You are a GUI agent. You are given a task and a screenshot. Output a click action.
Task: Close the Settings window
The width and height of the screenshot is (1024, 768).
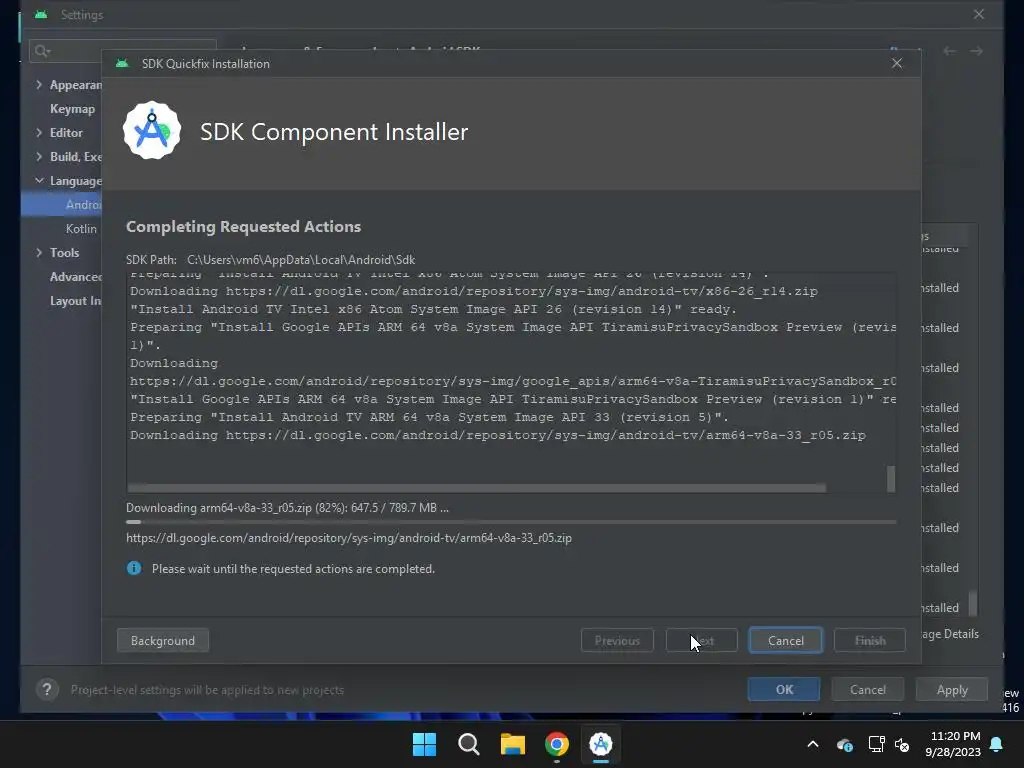(978, 14)
